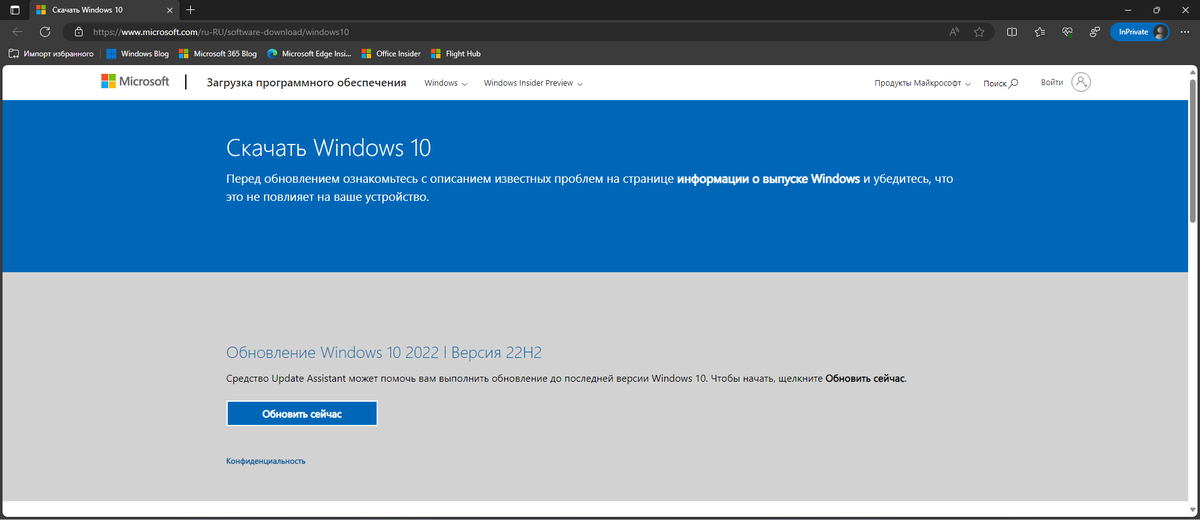Screen dimensions: 1200x520
Task: Open Windows Blog bookmark
Action: 137,54
